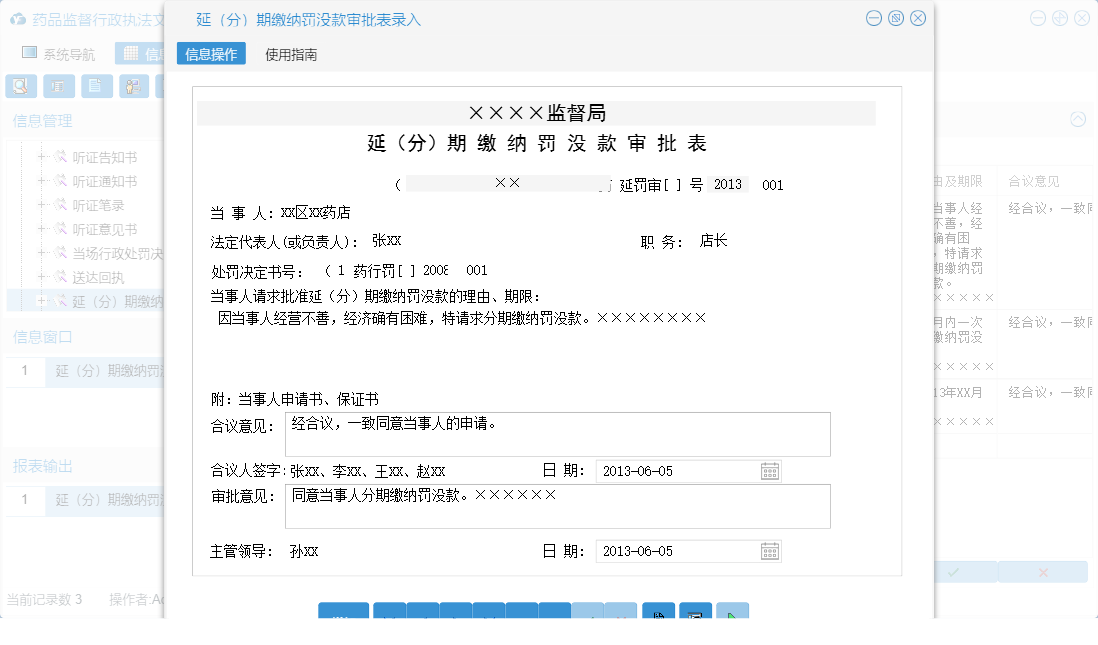Select the 信息操作 tab
Screen dimensions: 1098x645
210,51
